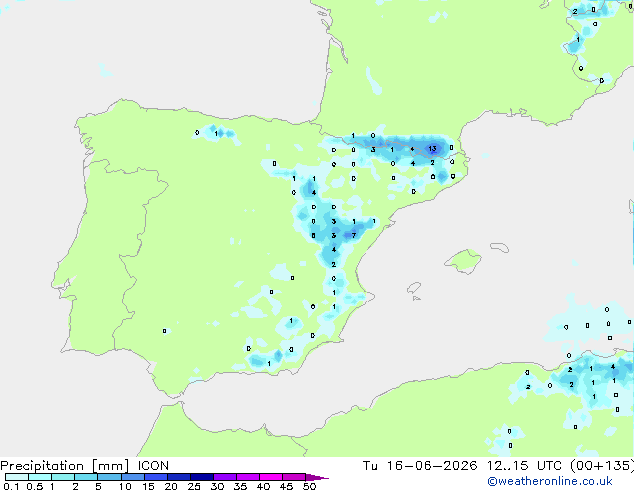Click the 45–50 mm legend color box
634x490 pixels.
point(294,477)
